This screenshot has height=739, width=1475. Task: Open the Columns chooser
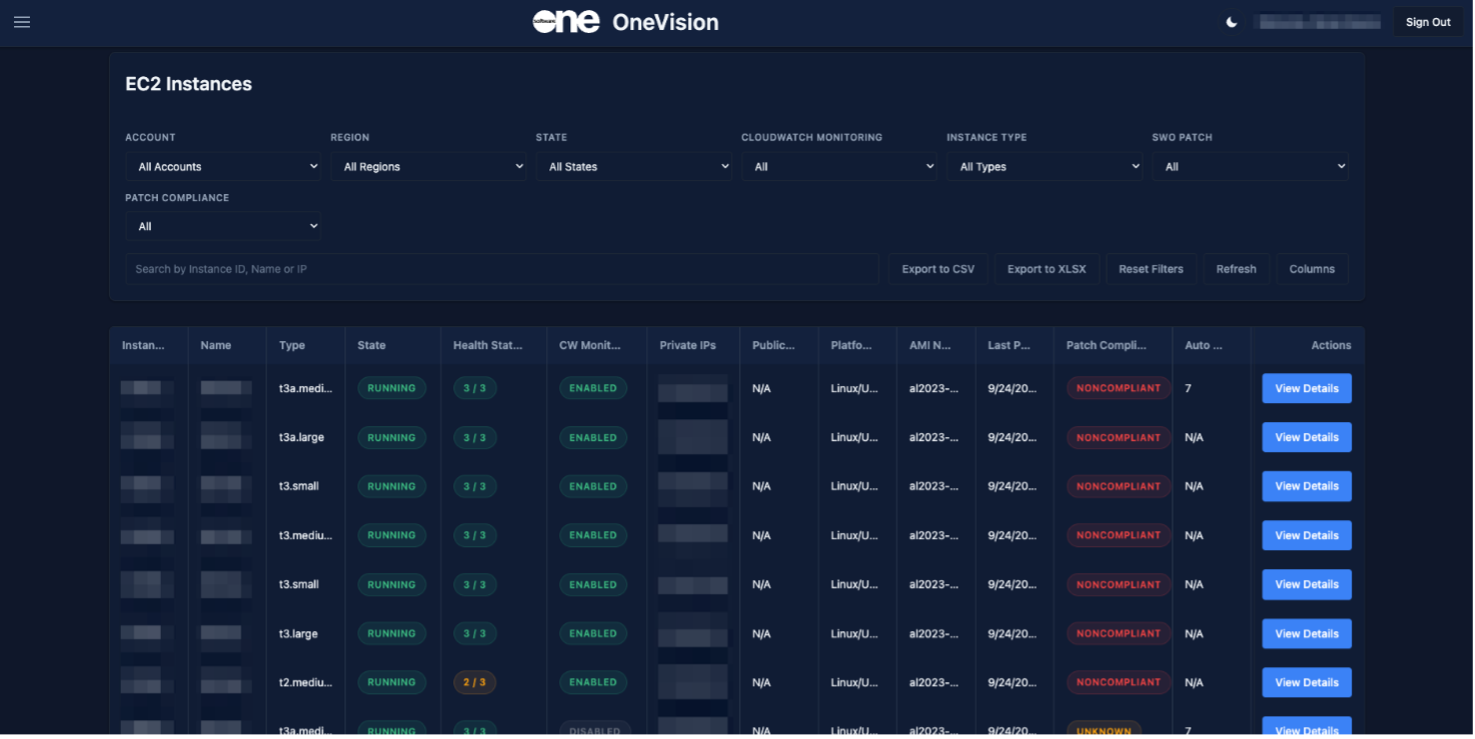point(1312,269)
